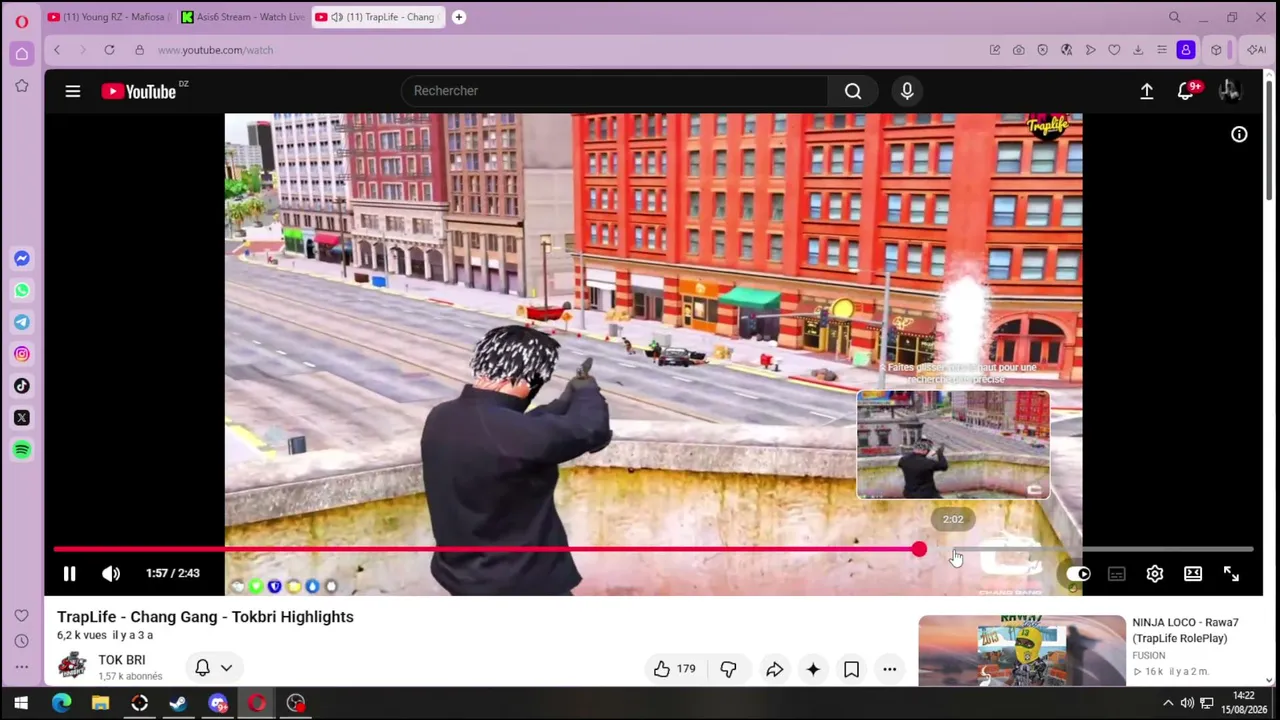Switch to the Young RZ - Mafiosa tab
This screenshot has height=720, width=1280.
108,17
